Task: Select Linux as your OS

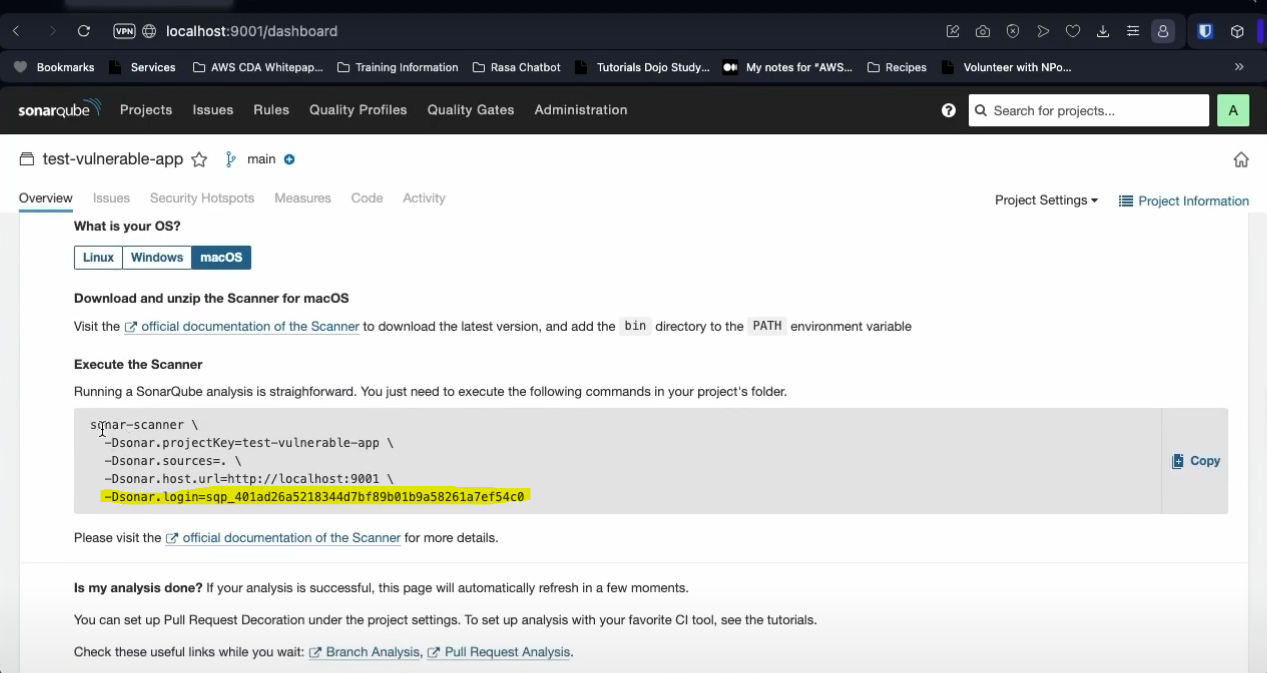Action: coord(97,257)
